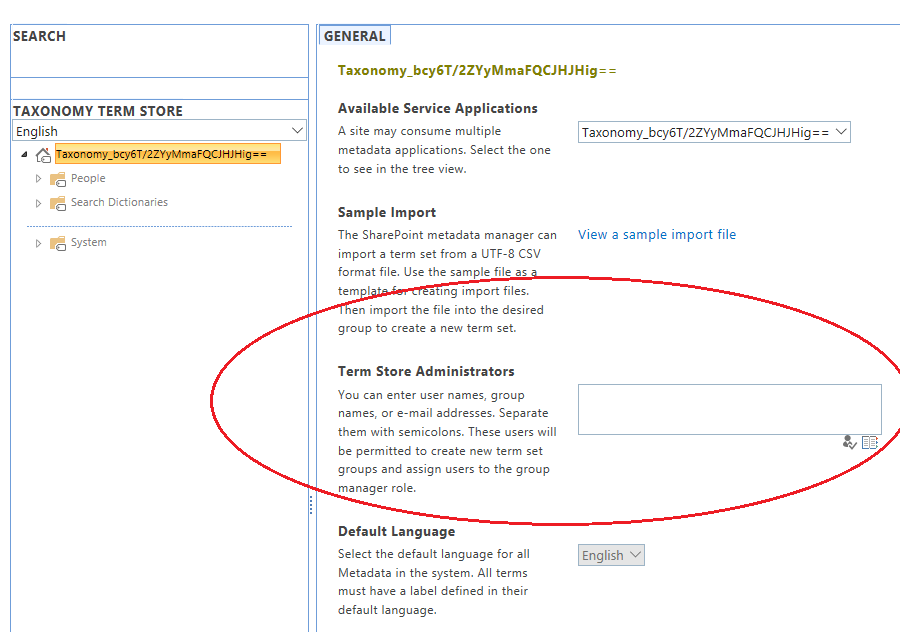
Task: Click the Check Names icon under administrators box
Action: (849, 443)
